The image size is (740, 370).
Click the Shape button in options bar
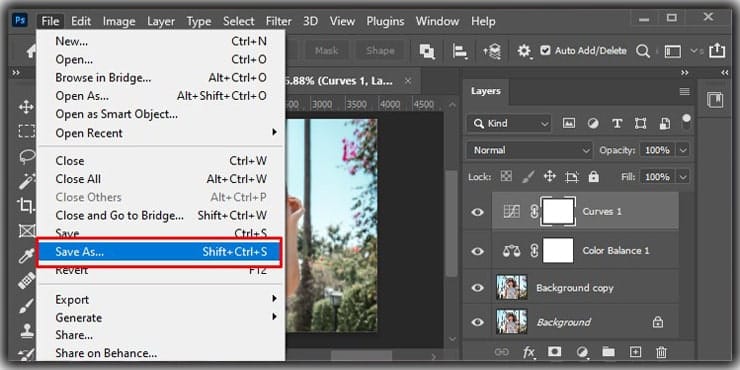point(380,50)
